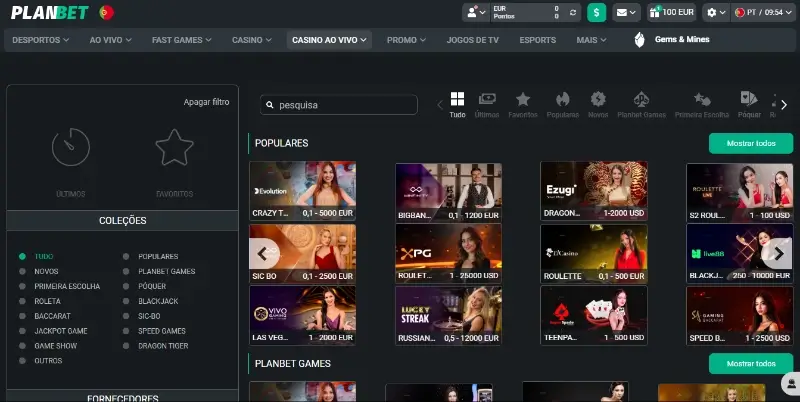
Task: Click the Tudo grid icon filter
Action: pos(457,104)
